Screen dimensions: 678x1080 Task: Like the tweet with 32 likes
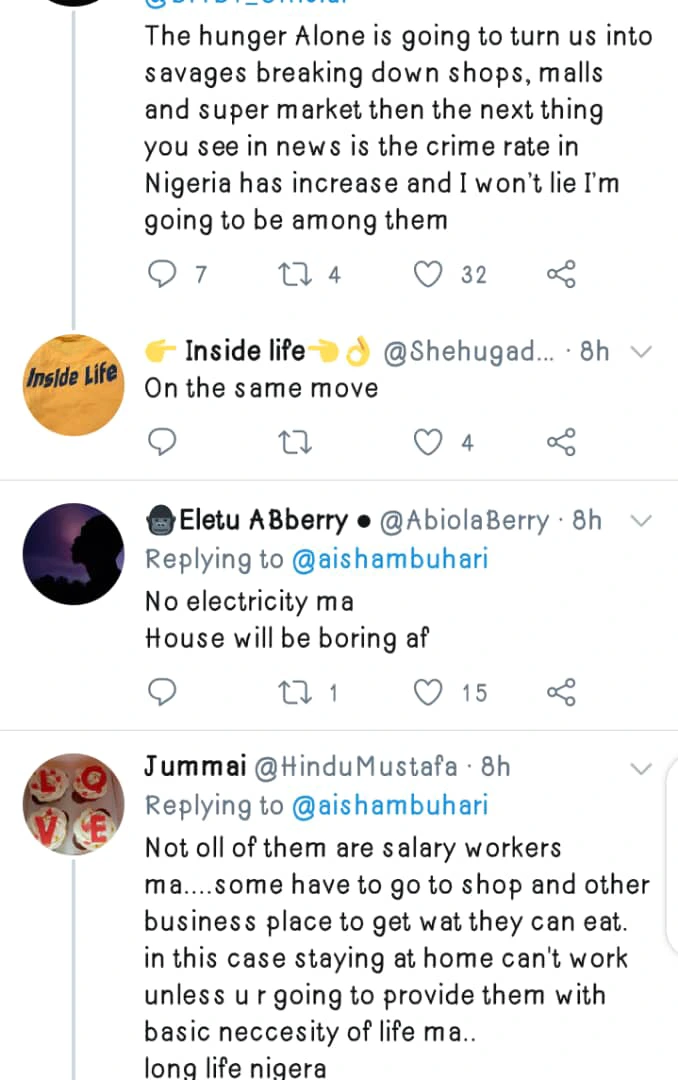(x=427, y=274)
